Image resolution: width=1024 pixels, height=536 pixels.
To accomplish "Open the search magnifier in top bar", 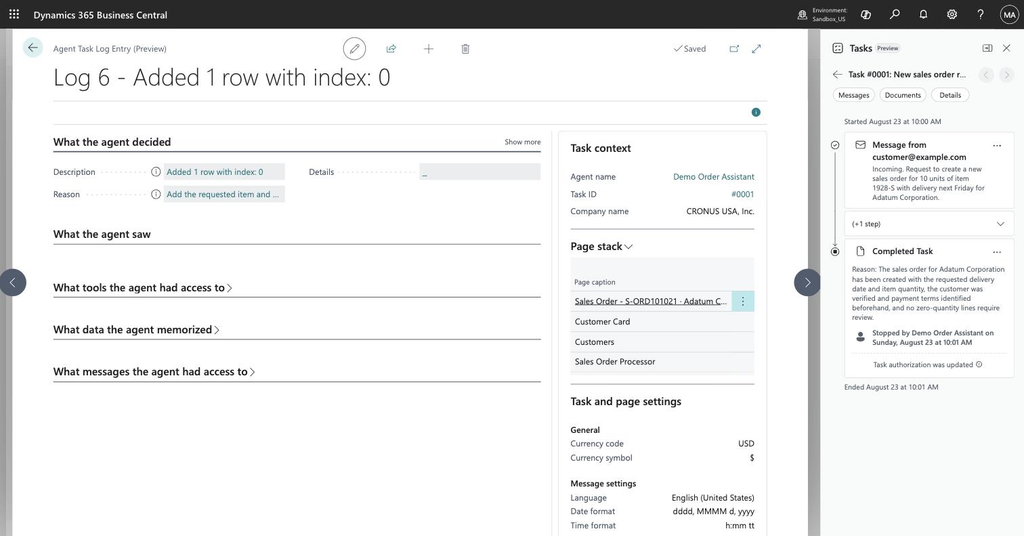I will [895, 14].
